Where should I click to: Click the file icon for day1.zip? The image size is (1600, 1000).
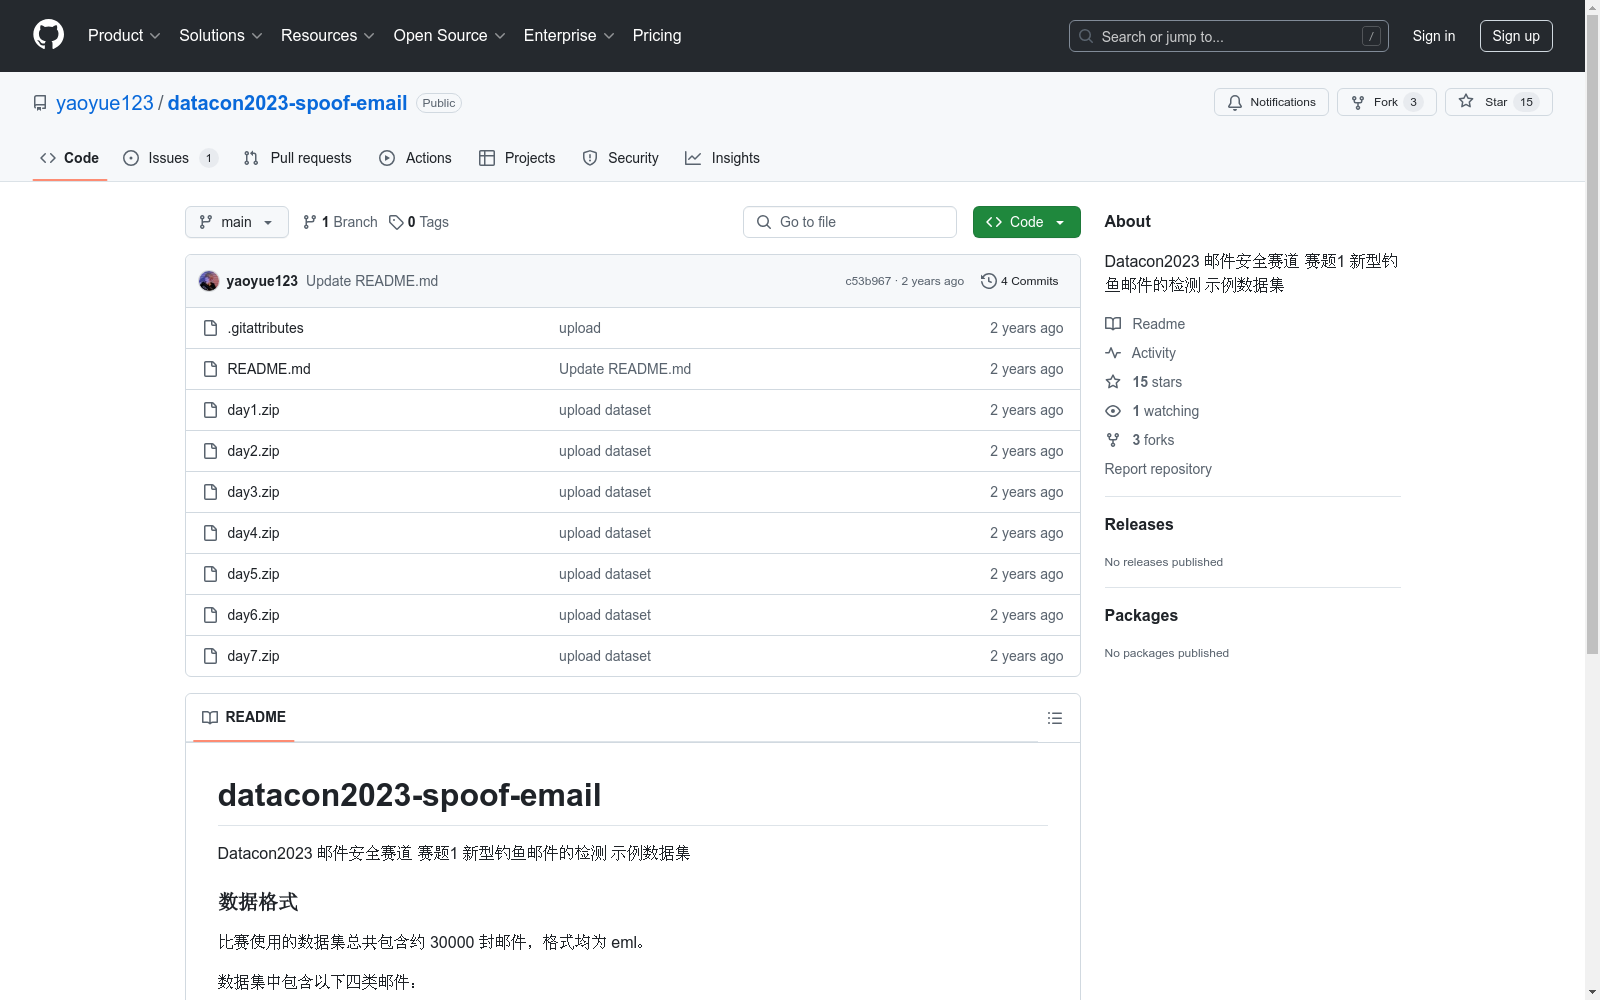click(x=210, y=410)
